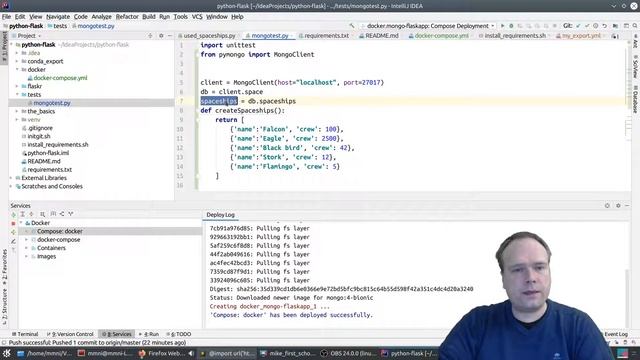Expand the Containers node in Services

click(27, 248)
